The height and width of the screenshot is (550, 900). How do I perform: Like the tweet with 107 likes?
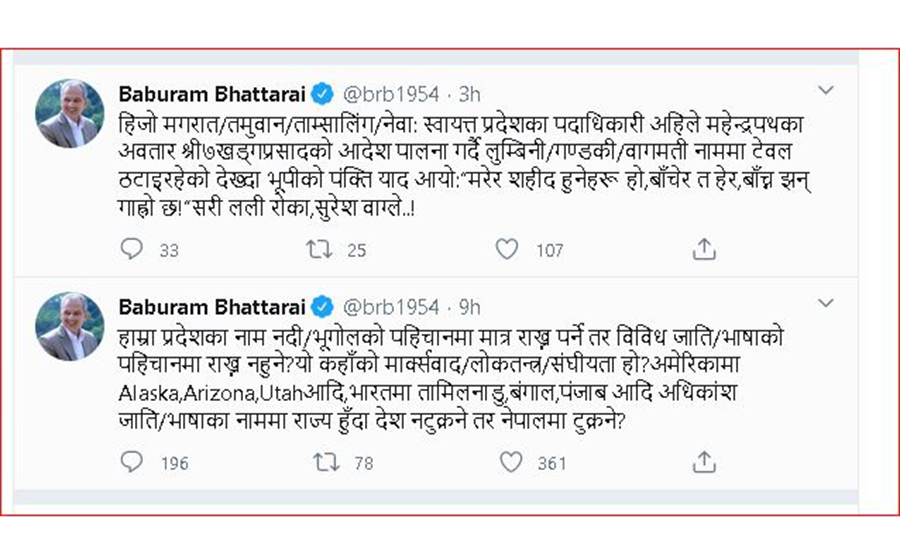[510, 249]
